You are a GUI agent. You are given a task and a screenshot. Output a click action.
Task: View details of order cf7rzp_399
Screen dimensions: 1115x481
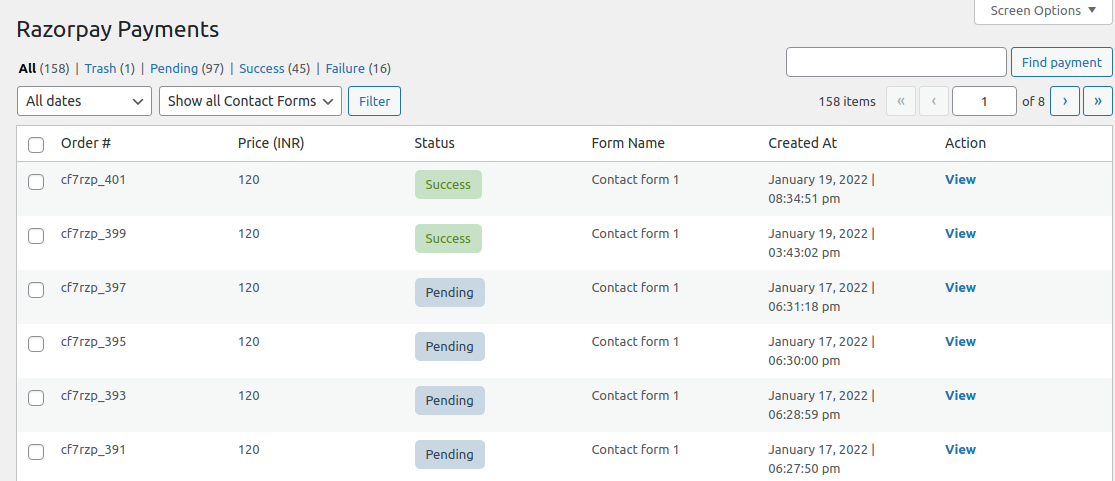[960, 233]
